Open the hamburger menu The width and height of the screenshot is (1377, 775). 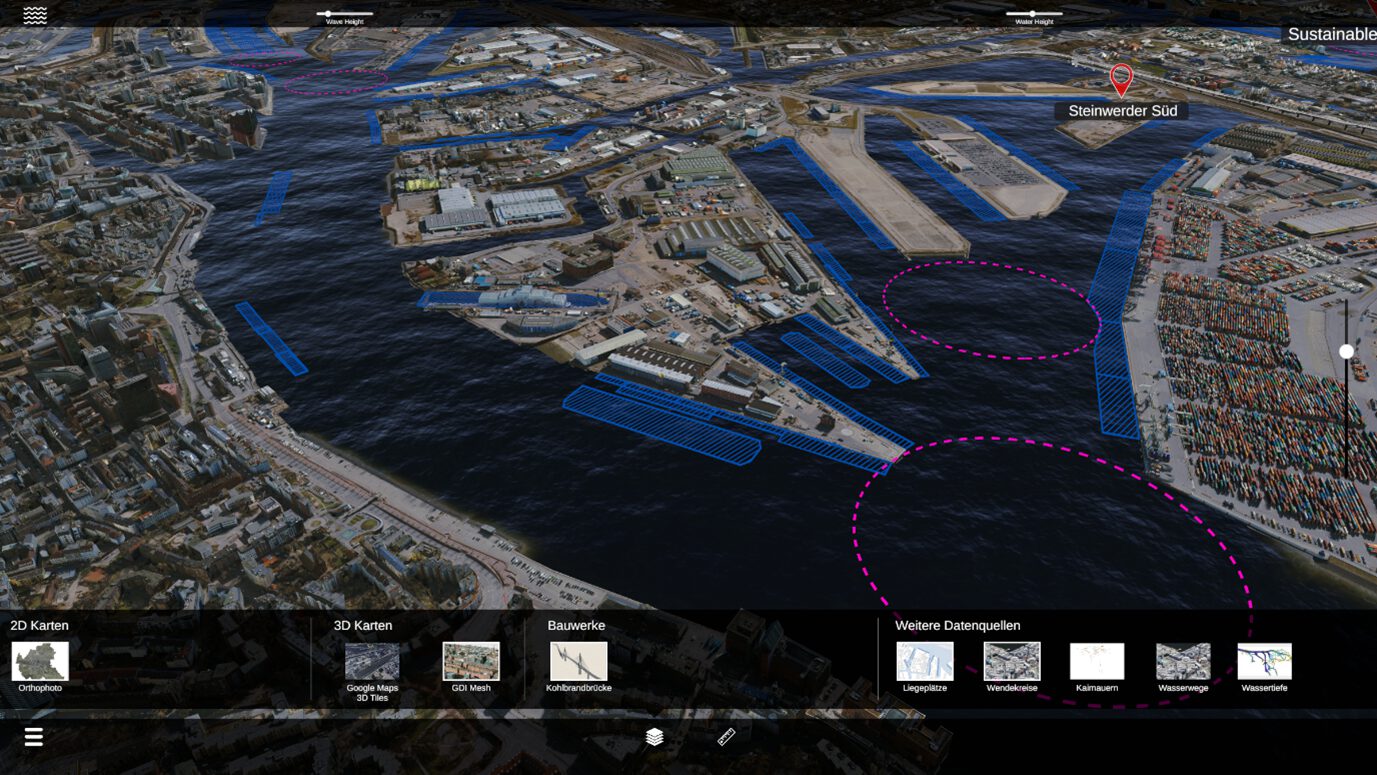click(x=34, y=737)
